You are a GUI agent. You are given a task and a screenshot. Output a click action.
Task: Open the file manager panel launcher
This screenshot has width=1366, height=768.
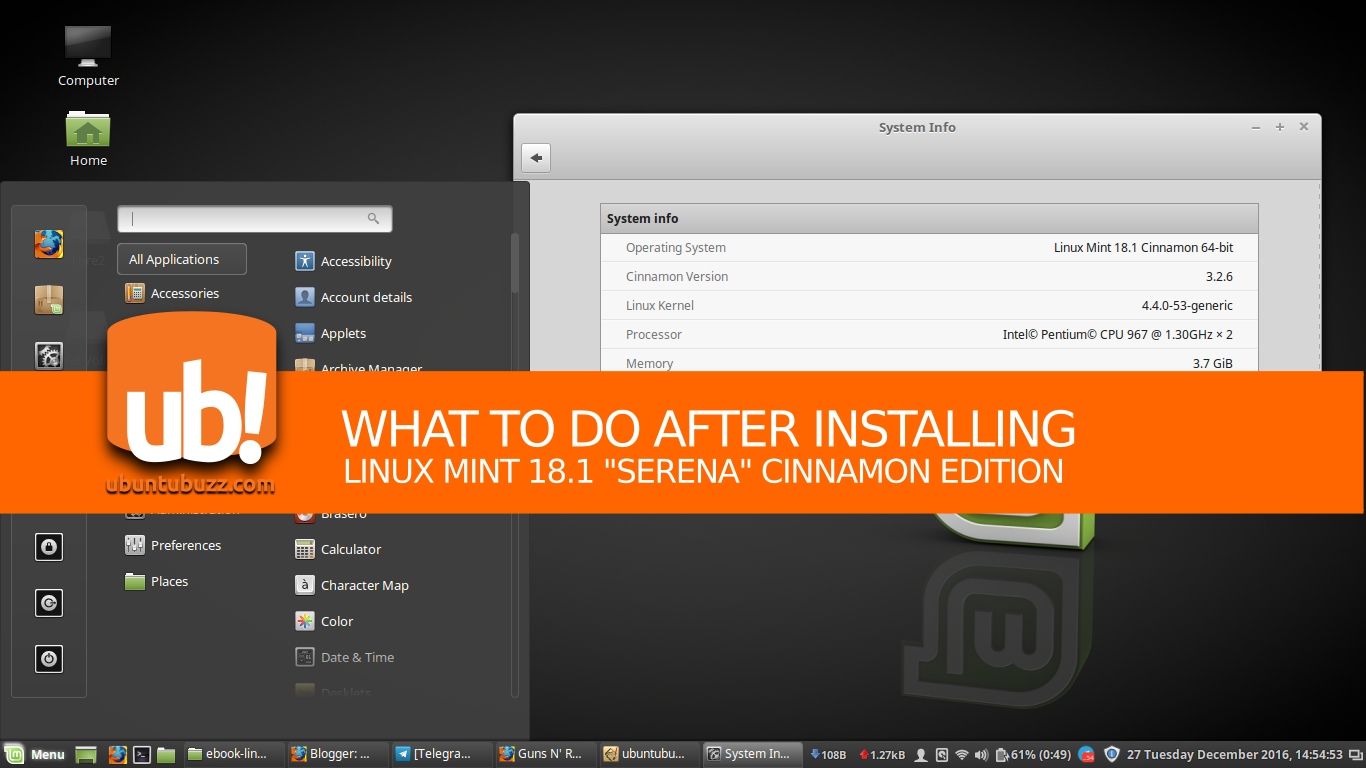166,755
